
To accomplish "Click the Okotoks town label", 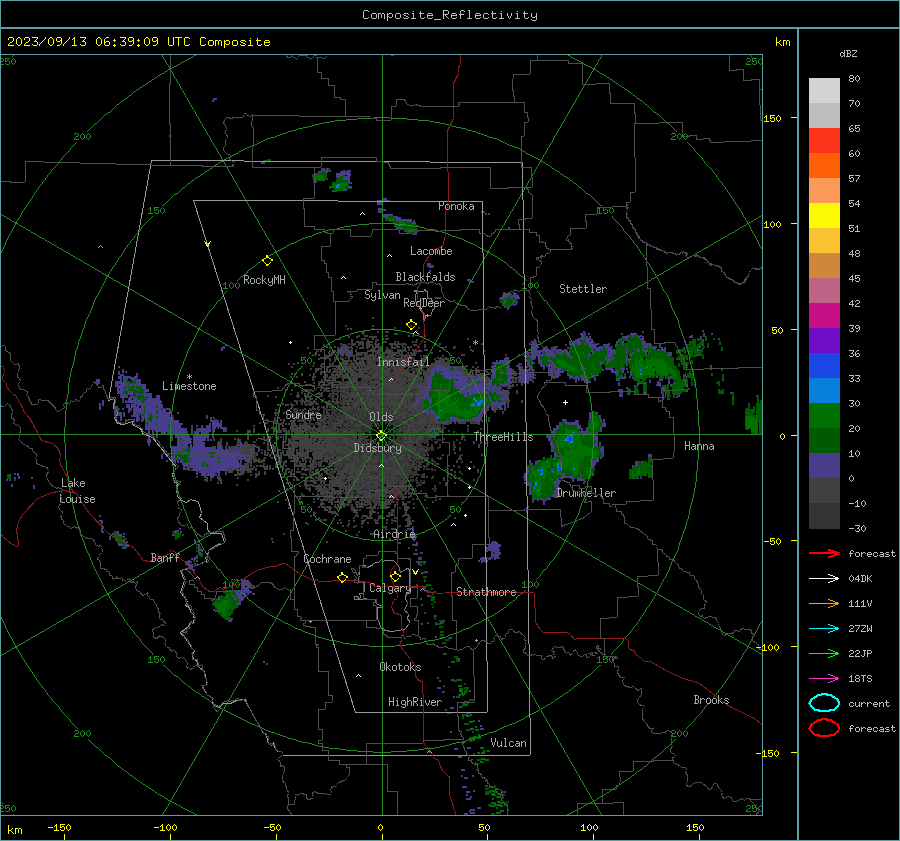I will click(x=400, y=667).
